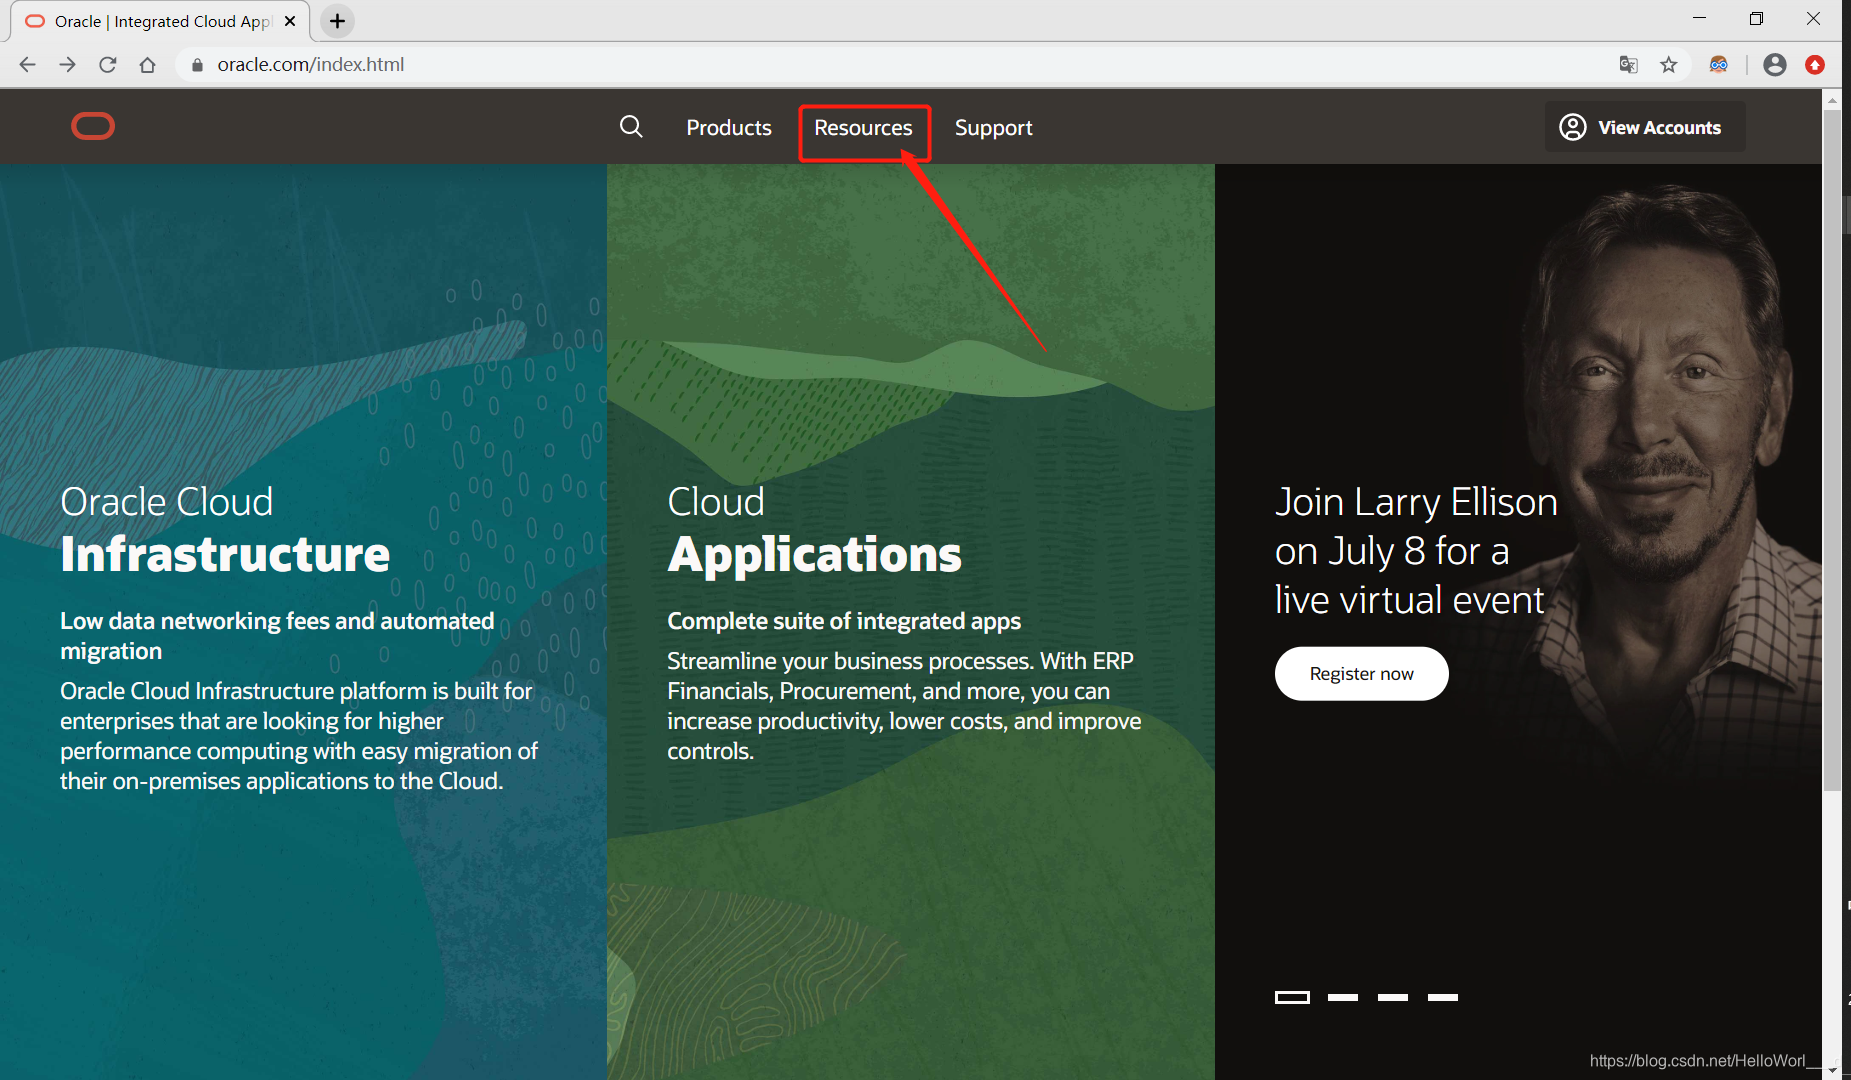This screenshot has width=1851, height=1080.
Task: Click the page vertical scrollbar thumb
Action: 1832,450
